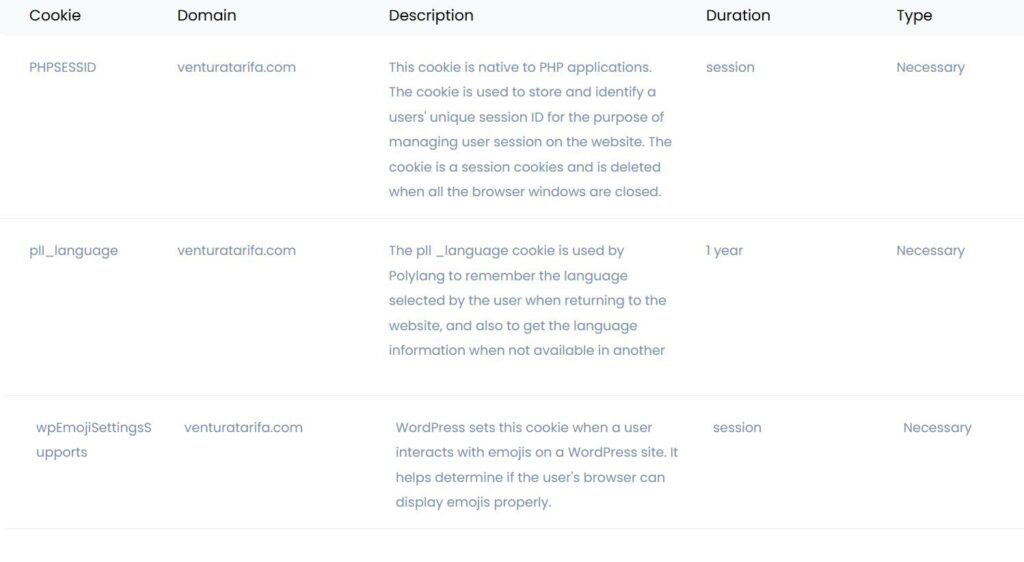This screenshot has height=562, width=1024.
Task: Select the pll_language cookie name
Action: pos(74,251)
